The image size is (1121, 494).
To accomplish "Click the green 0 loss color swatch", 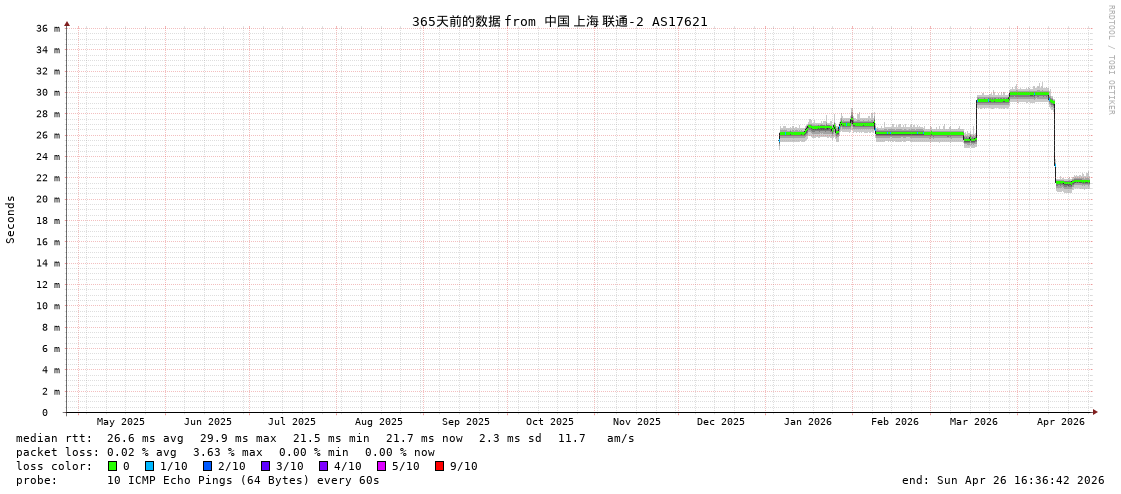I will click(112, 466).
